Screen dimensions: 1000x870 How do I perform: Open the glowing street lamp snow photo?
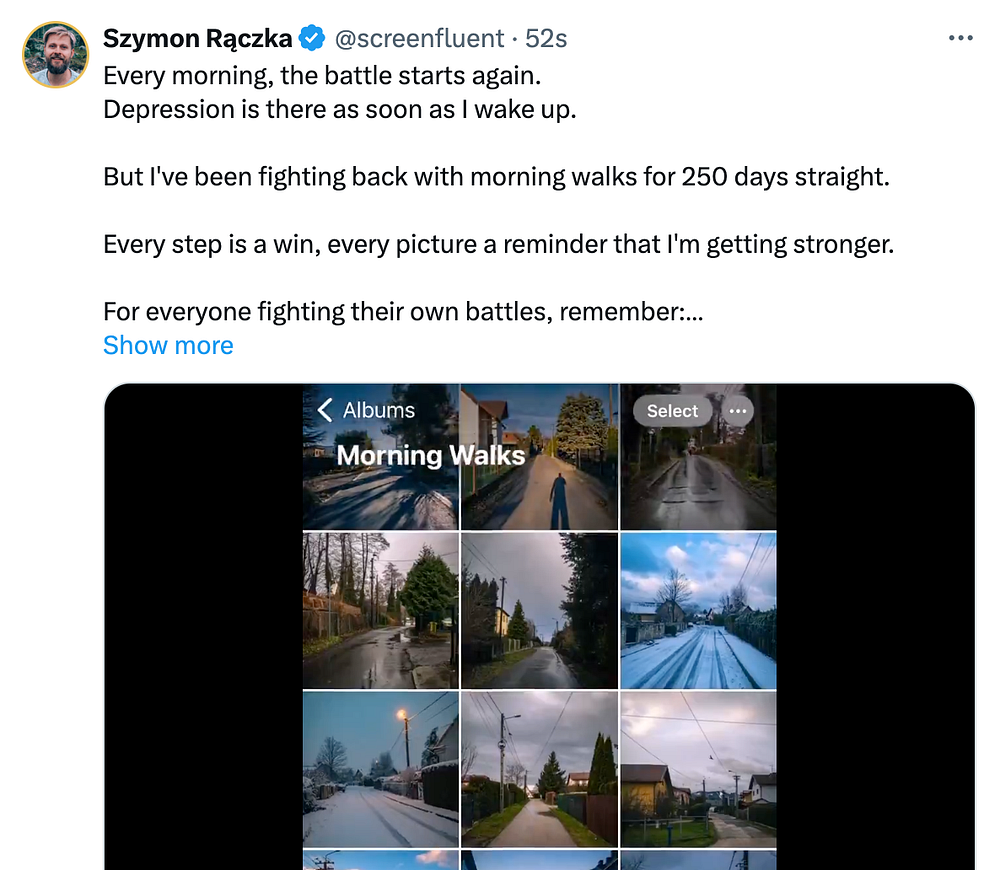point(380,770)
